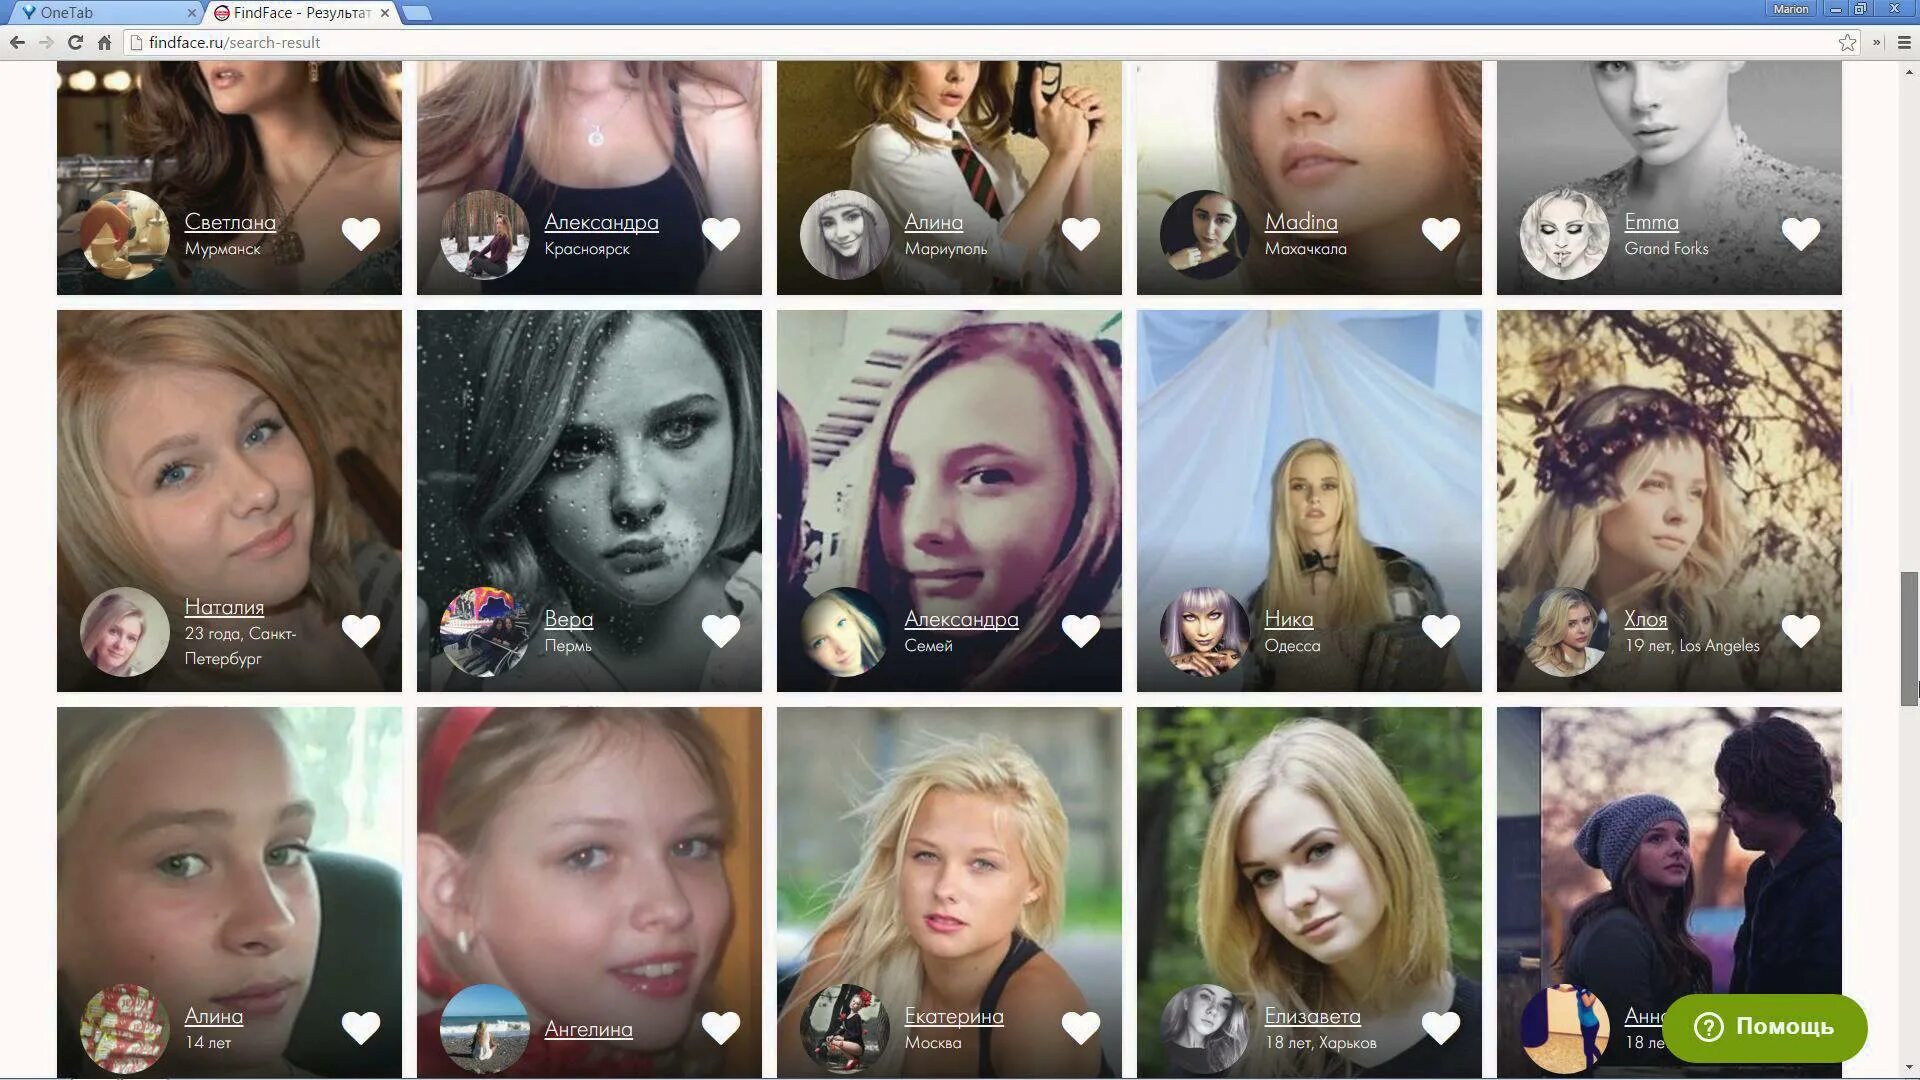Open Александра Семей profile link
The image size is (1920, 1080).
point(961,617)
